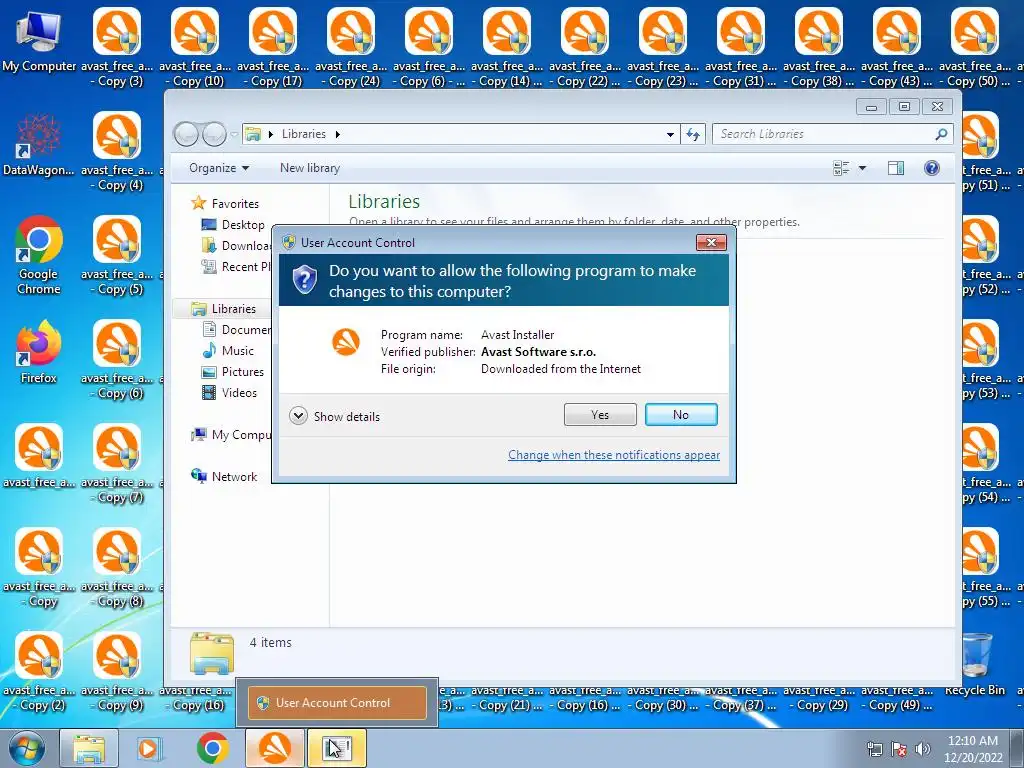
Task: Click New library in the Libraries toolbar
Action: 310,168
